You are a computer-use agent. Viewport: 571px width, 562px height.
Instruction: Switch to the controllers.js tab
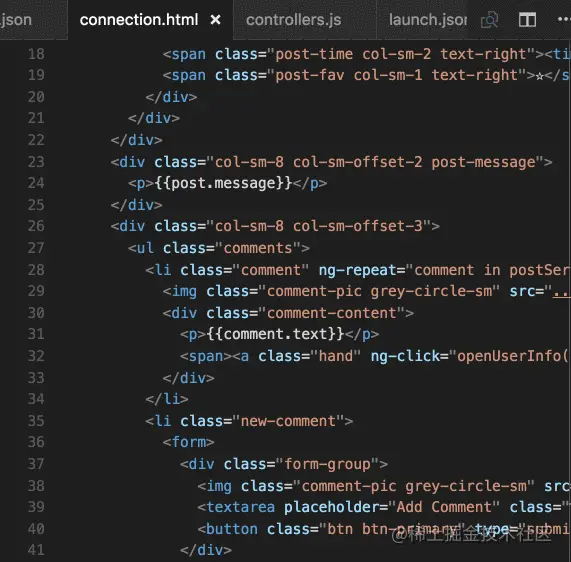point(294,20)
